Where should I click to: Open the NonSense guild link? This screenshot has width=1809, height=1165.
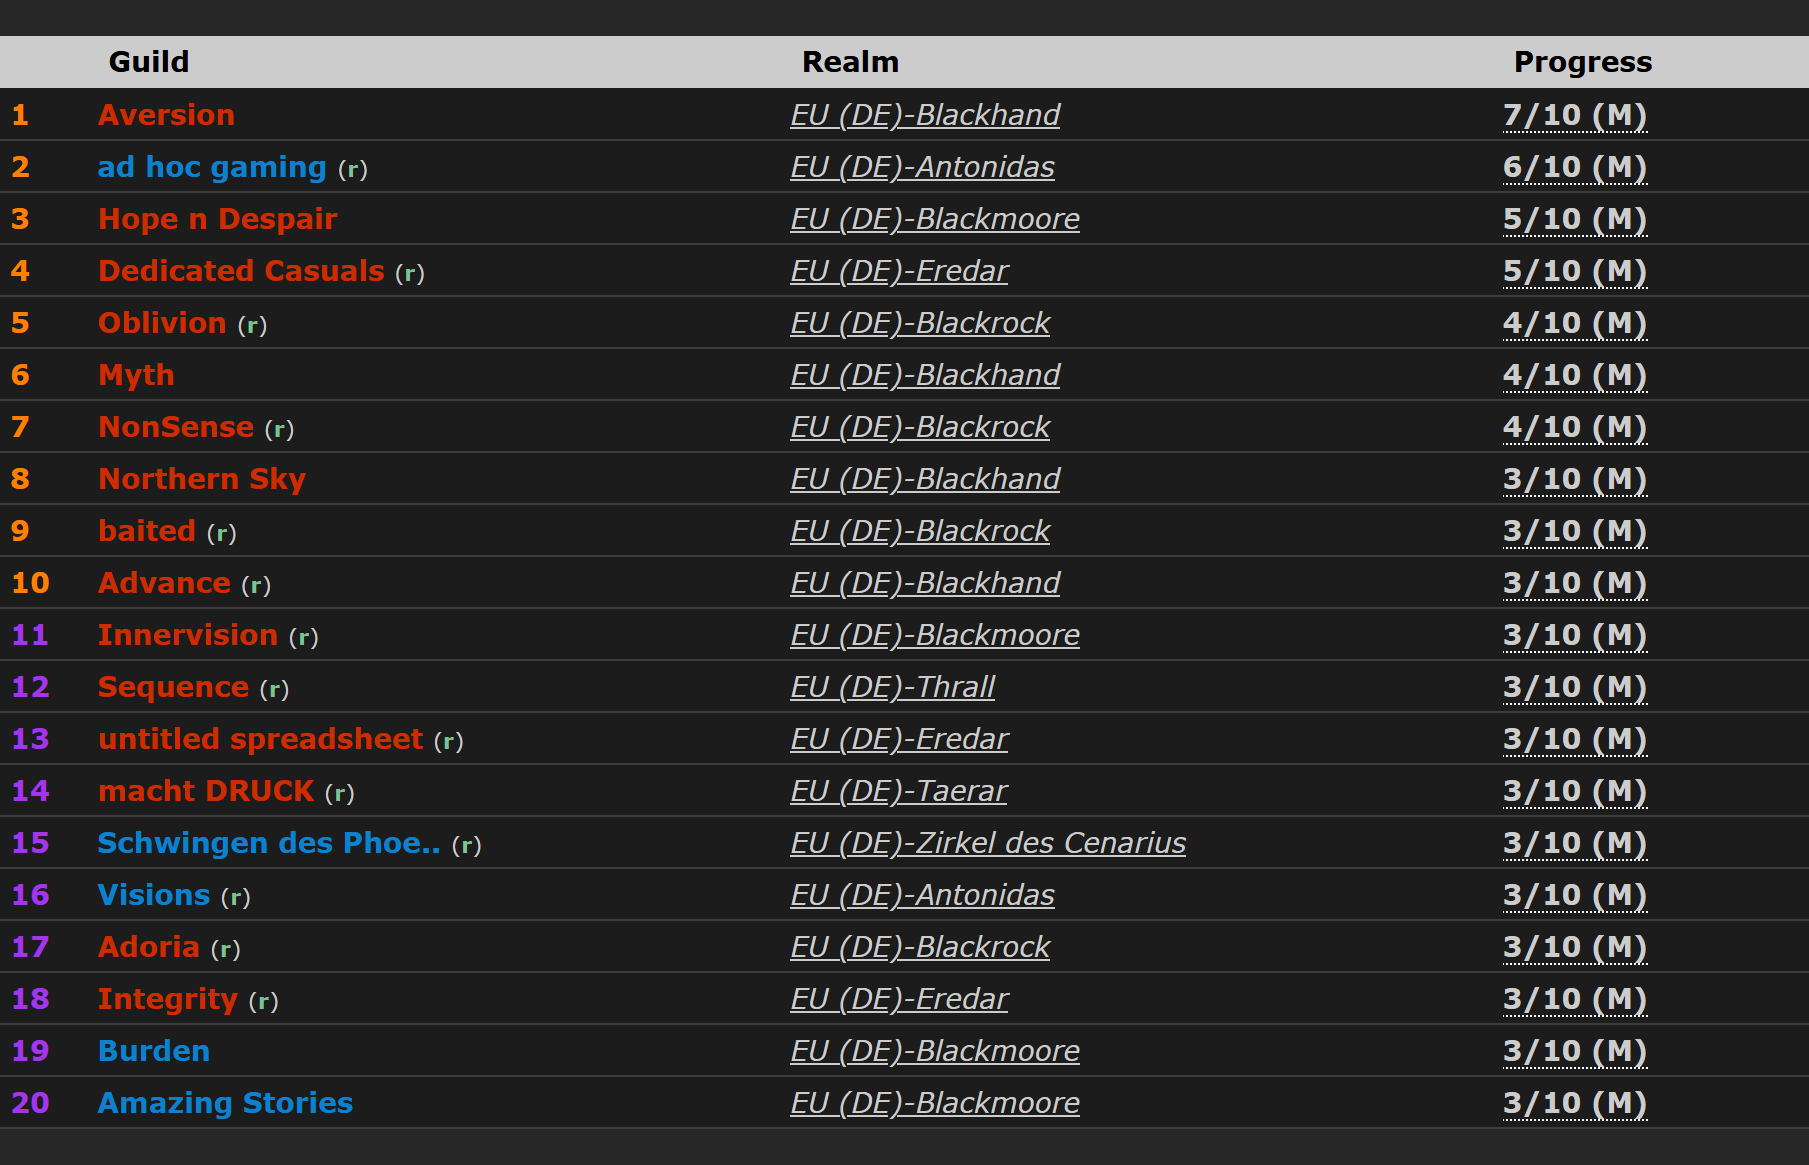176,427
